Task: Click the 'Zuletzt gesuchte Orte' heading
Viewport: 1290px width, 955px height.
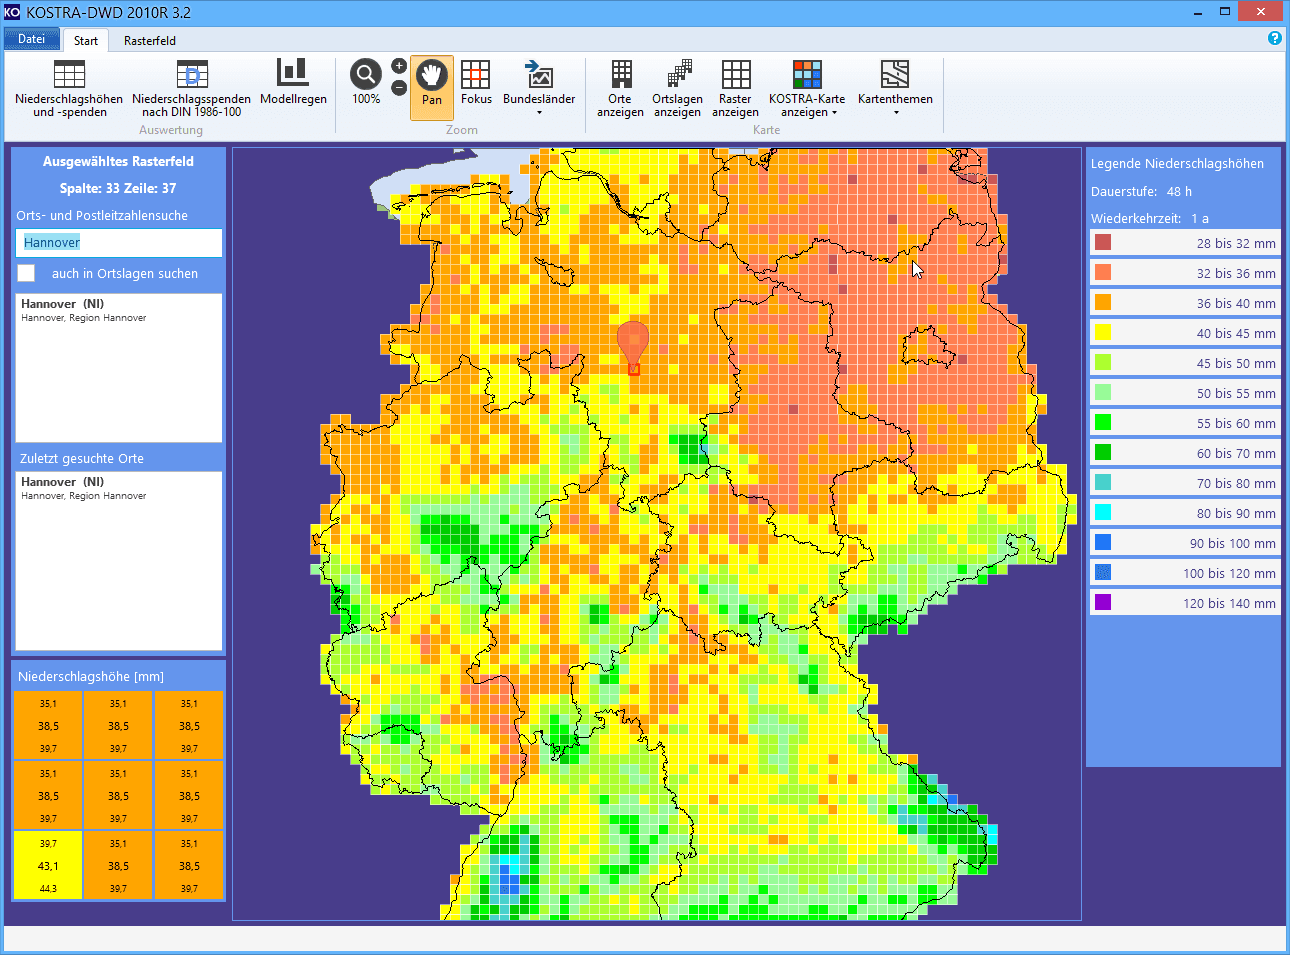Action: coord(82,459)
